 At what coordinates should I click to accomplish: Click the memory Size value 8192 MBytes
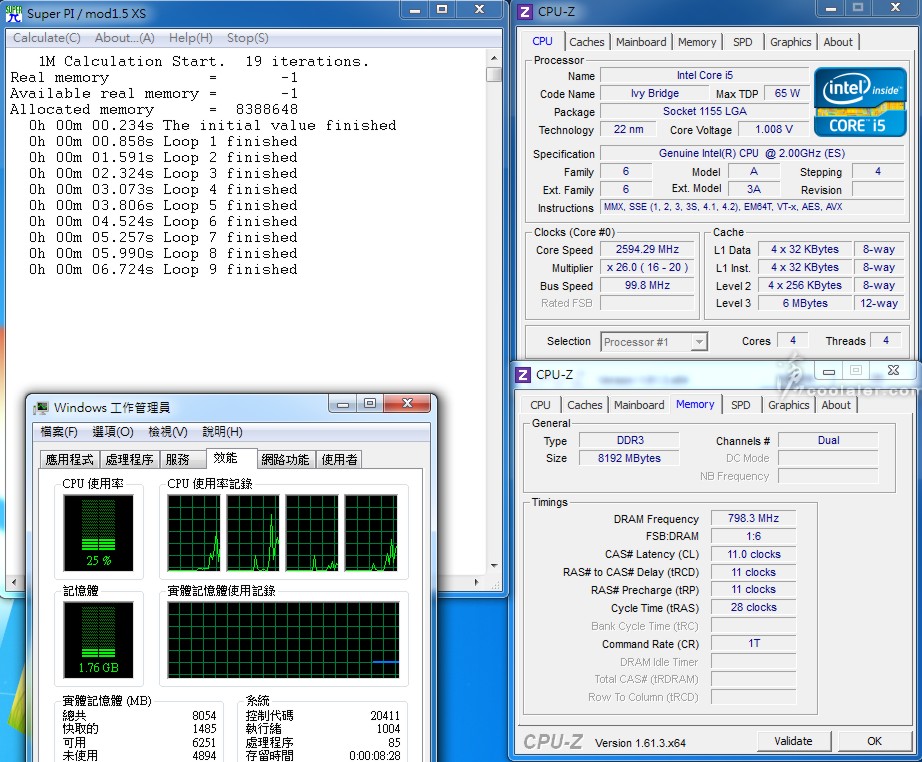click(x=629, y=458)
